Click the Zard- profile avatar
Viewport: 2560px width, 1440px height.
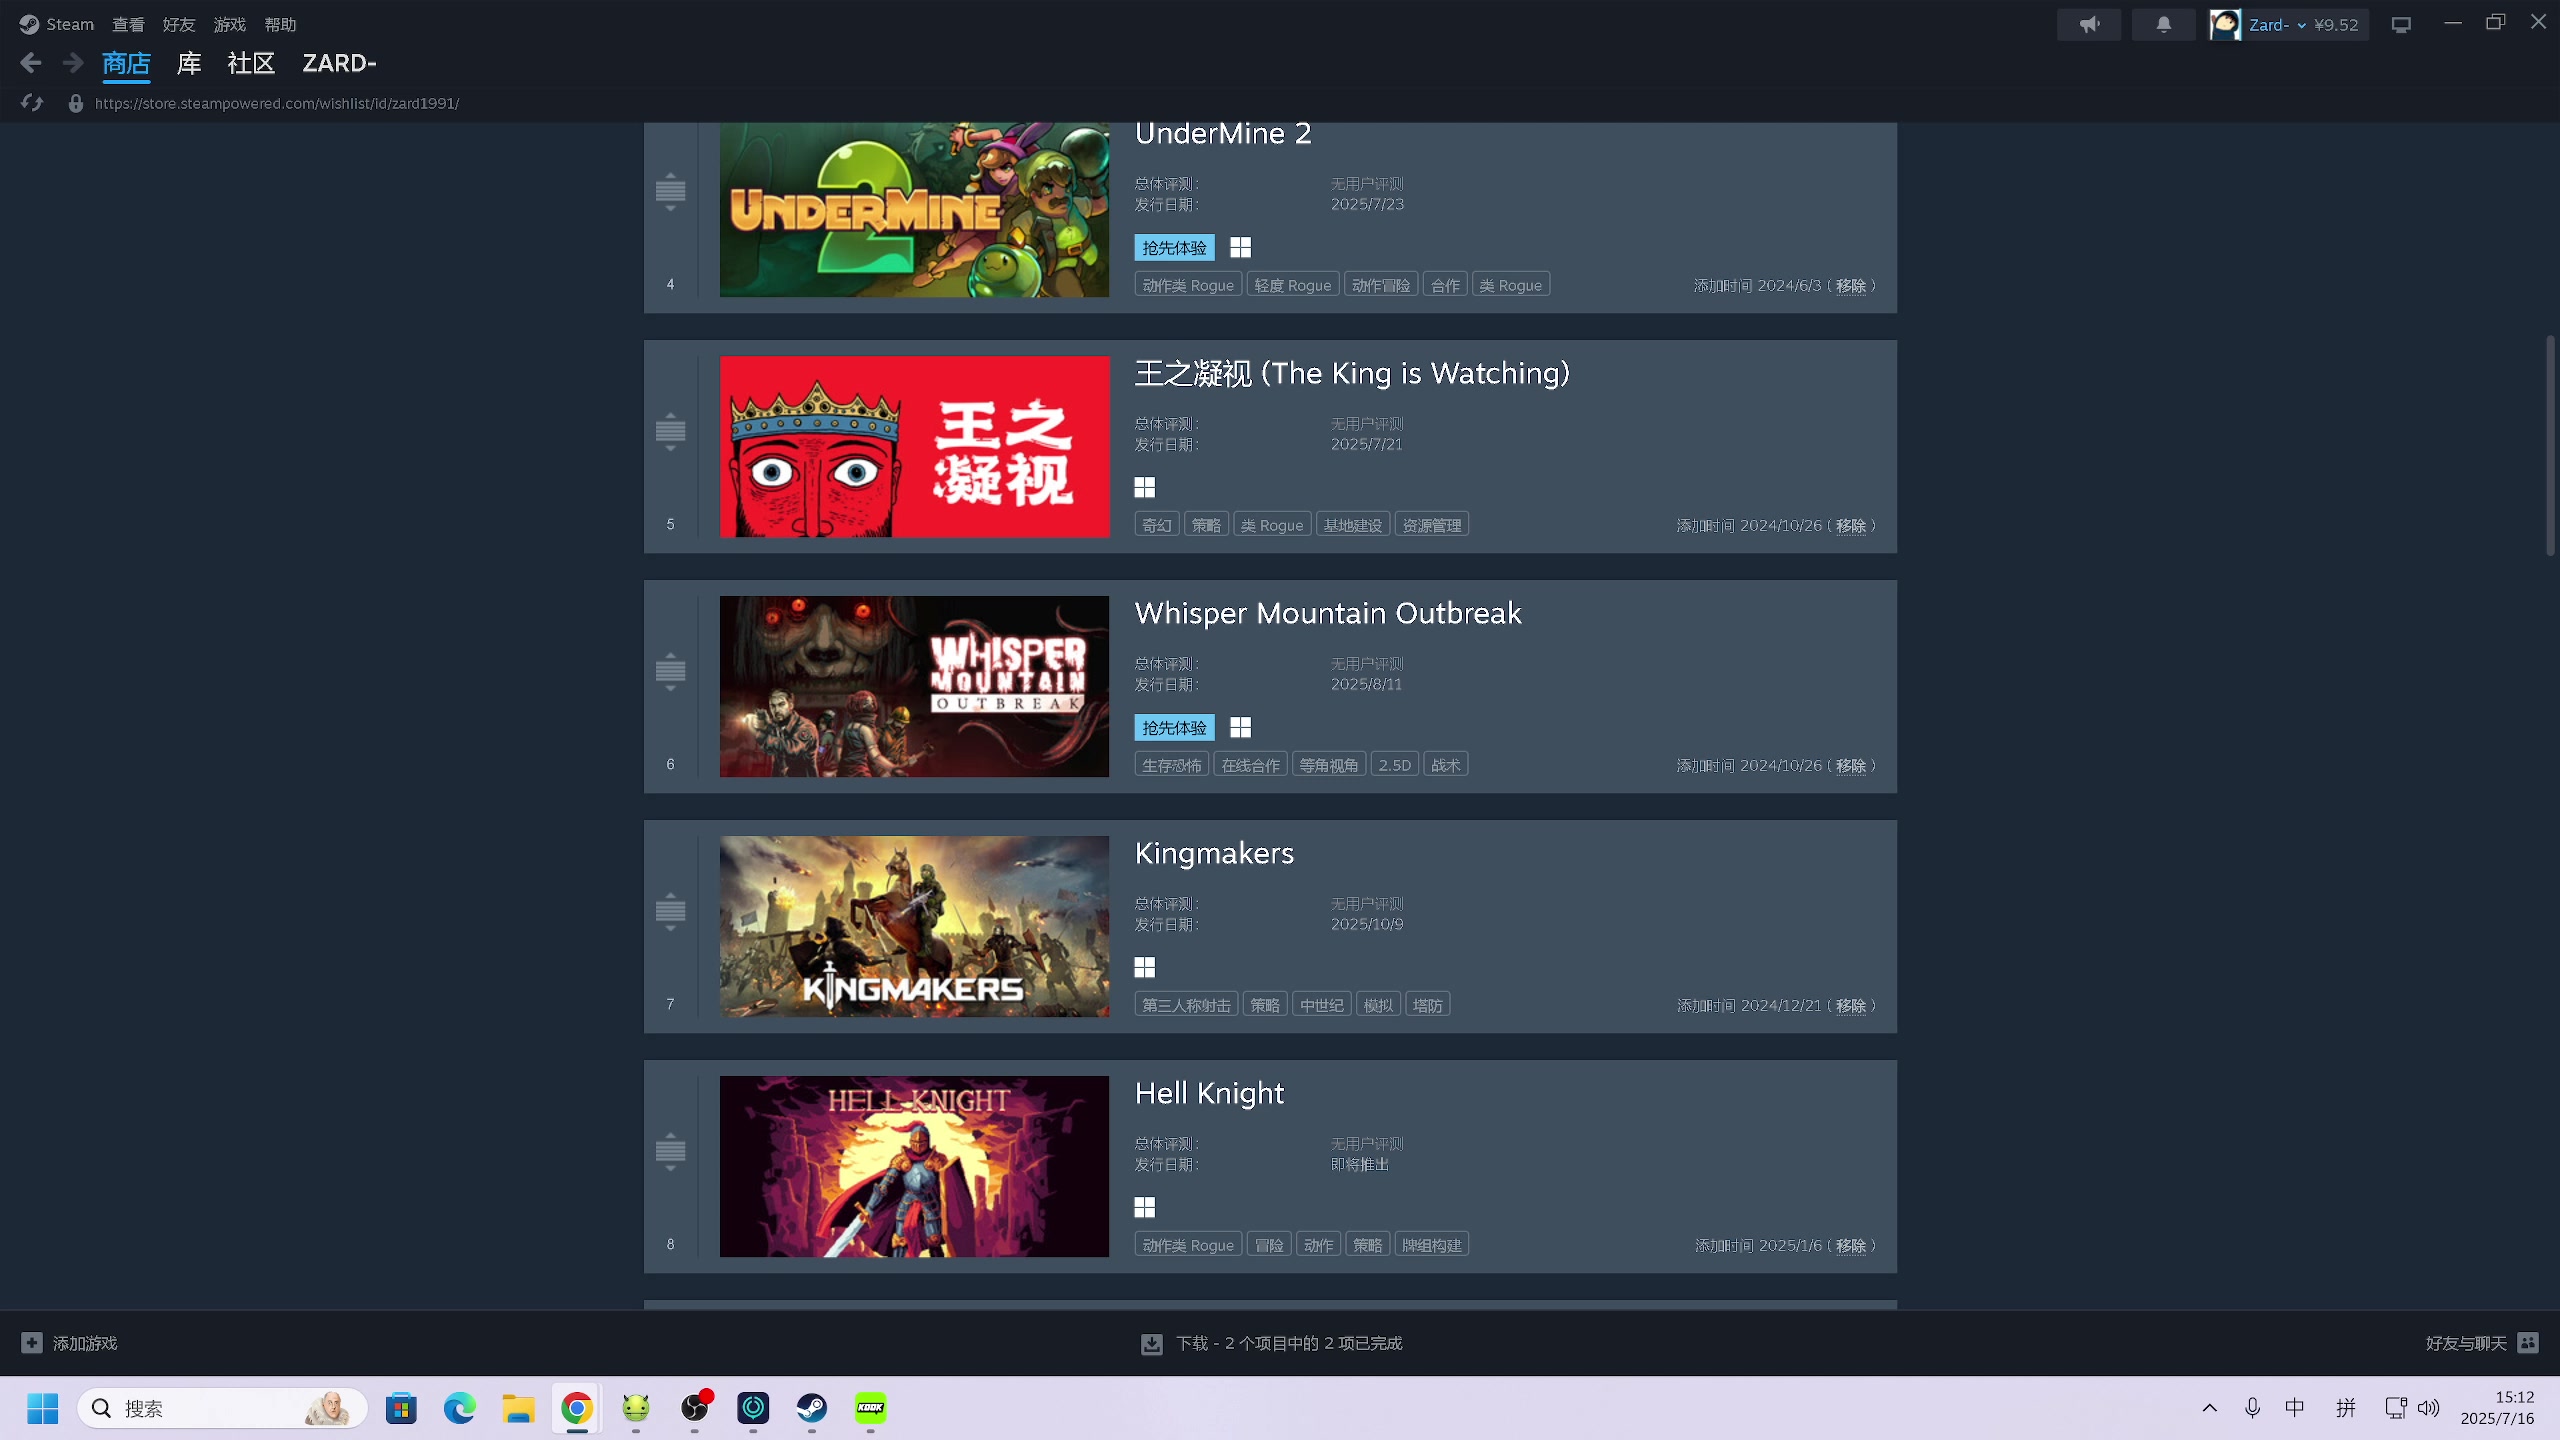pos(2225,24)
